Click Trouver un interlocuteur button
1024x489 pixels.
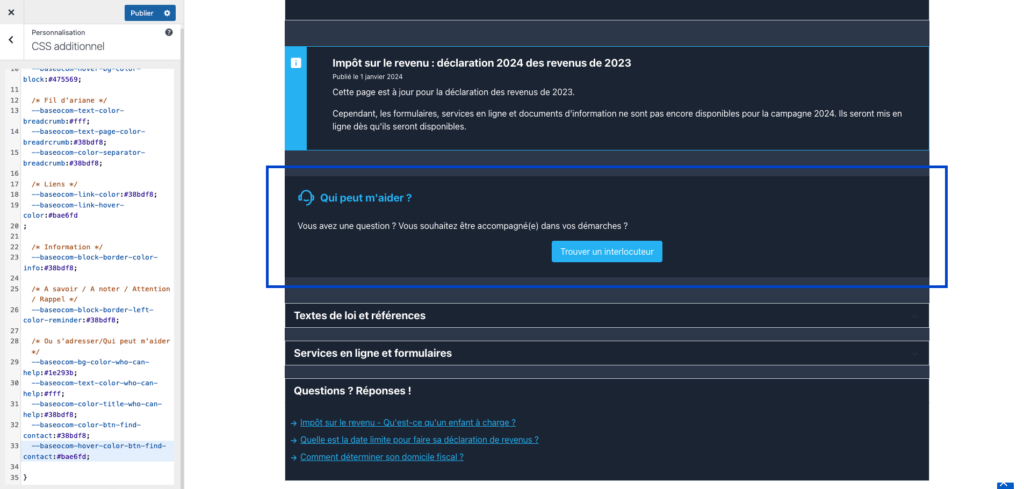click(606, 252)
